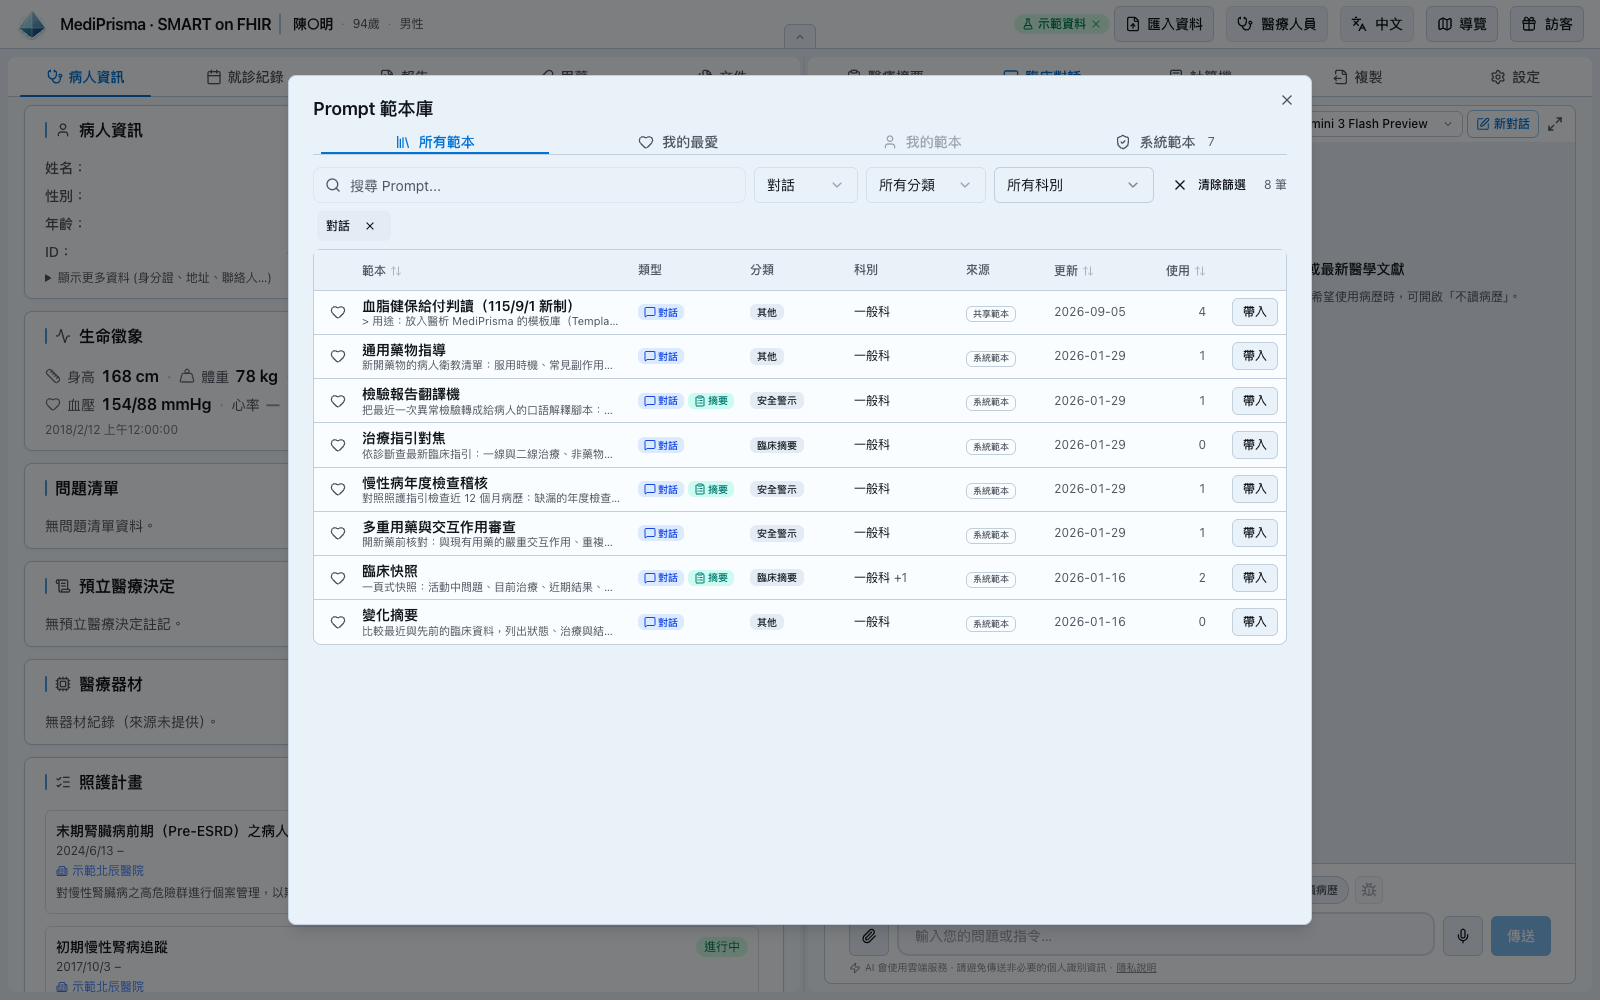1600x1000 pixels.
Task: Toggle favorite heart for 多重用藥與交互作用審查
Action: tap(338, 533)
